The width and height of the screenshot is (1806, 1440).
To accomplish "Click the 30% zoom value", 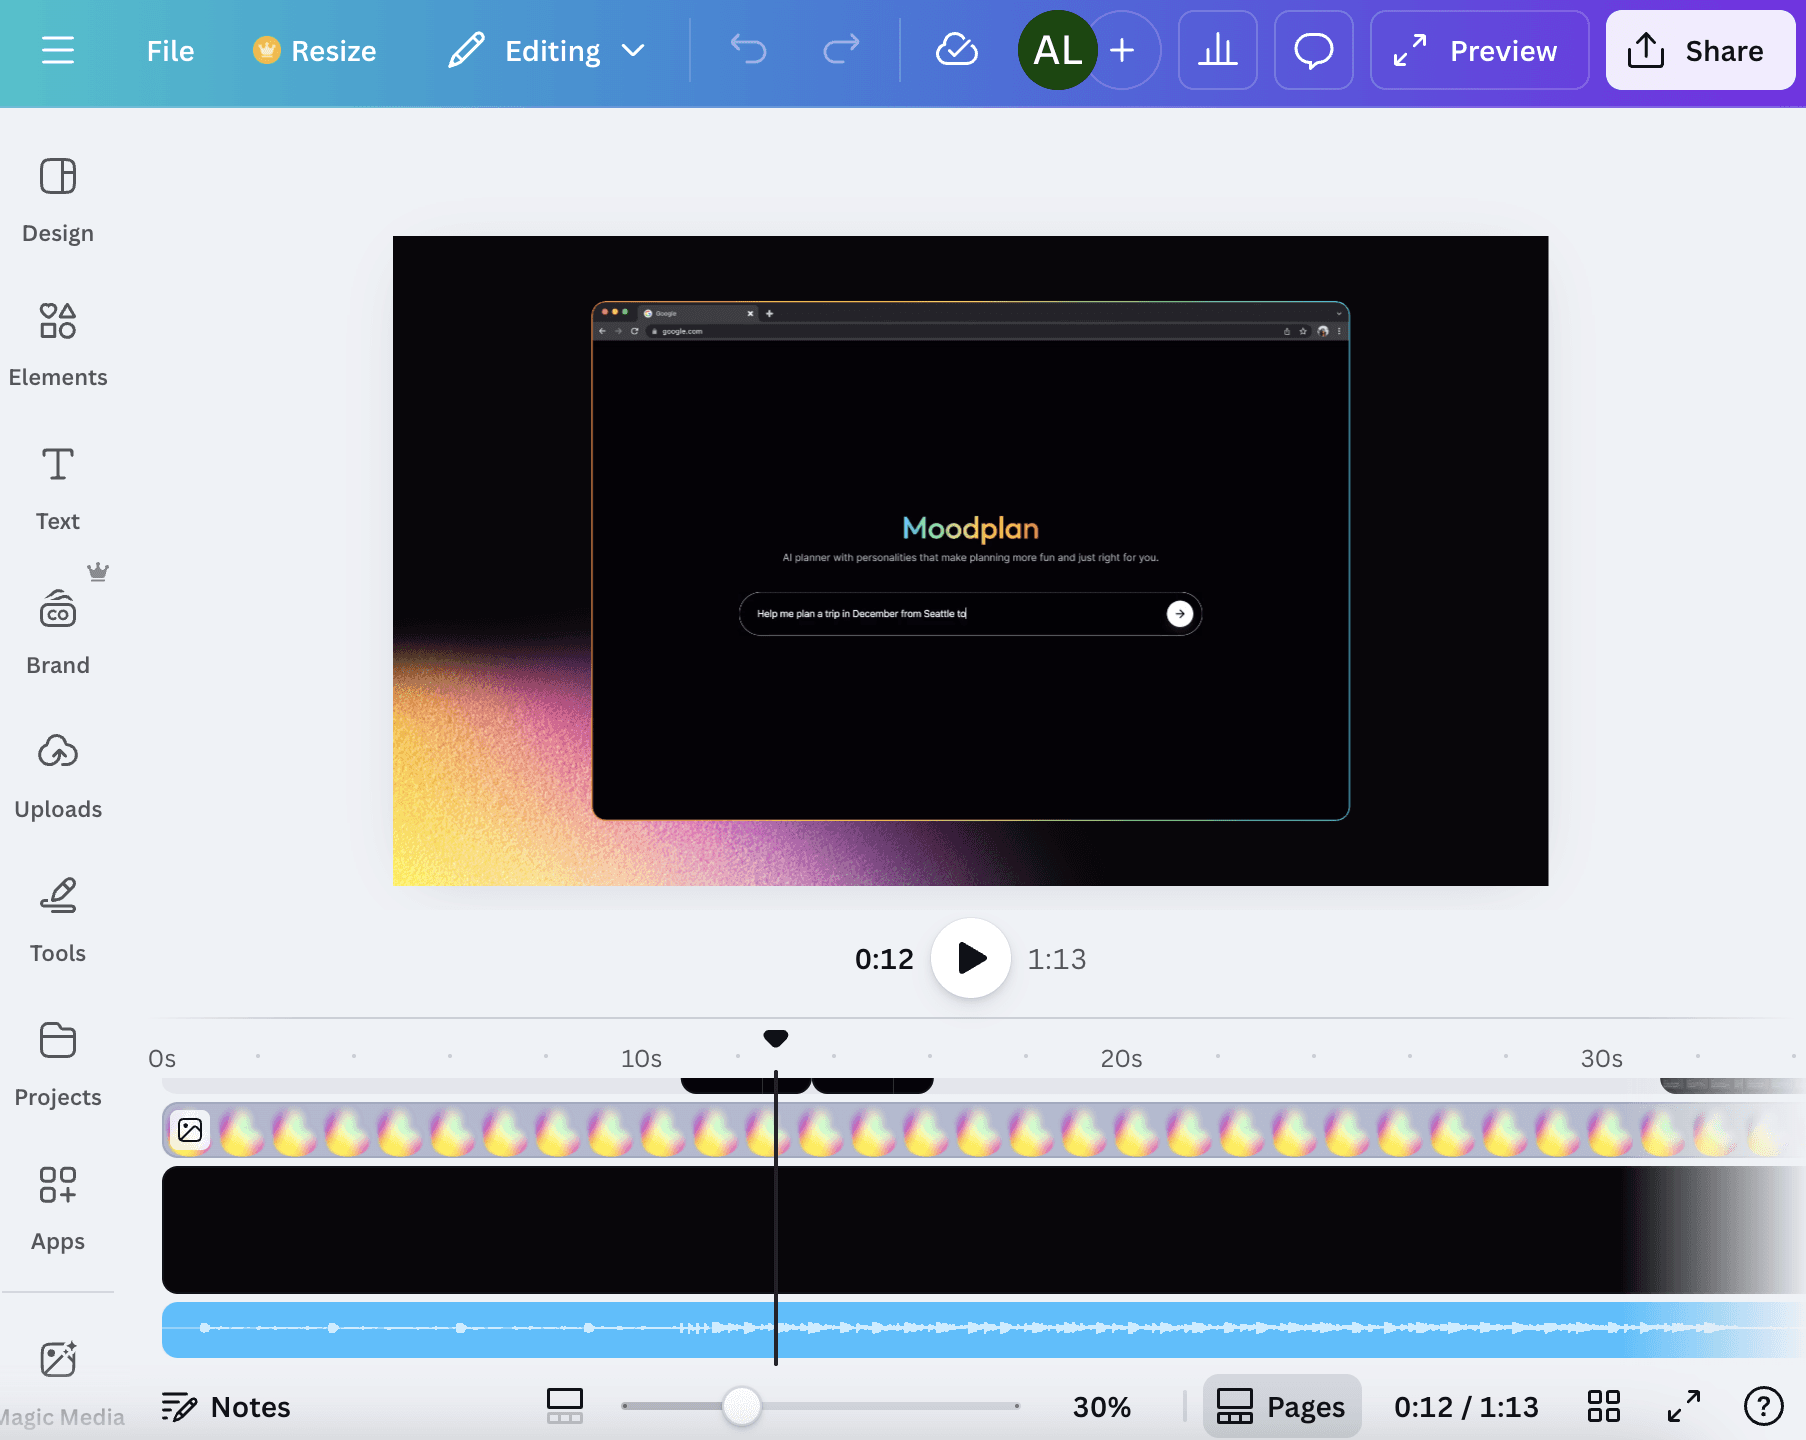I will click(x=1102, y=1407).
